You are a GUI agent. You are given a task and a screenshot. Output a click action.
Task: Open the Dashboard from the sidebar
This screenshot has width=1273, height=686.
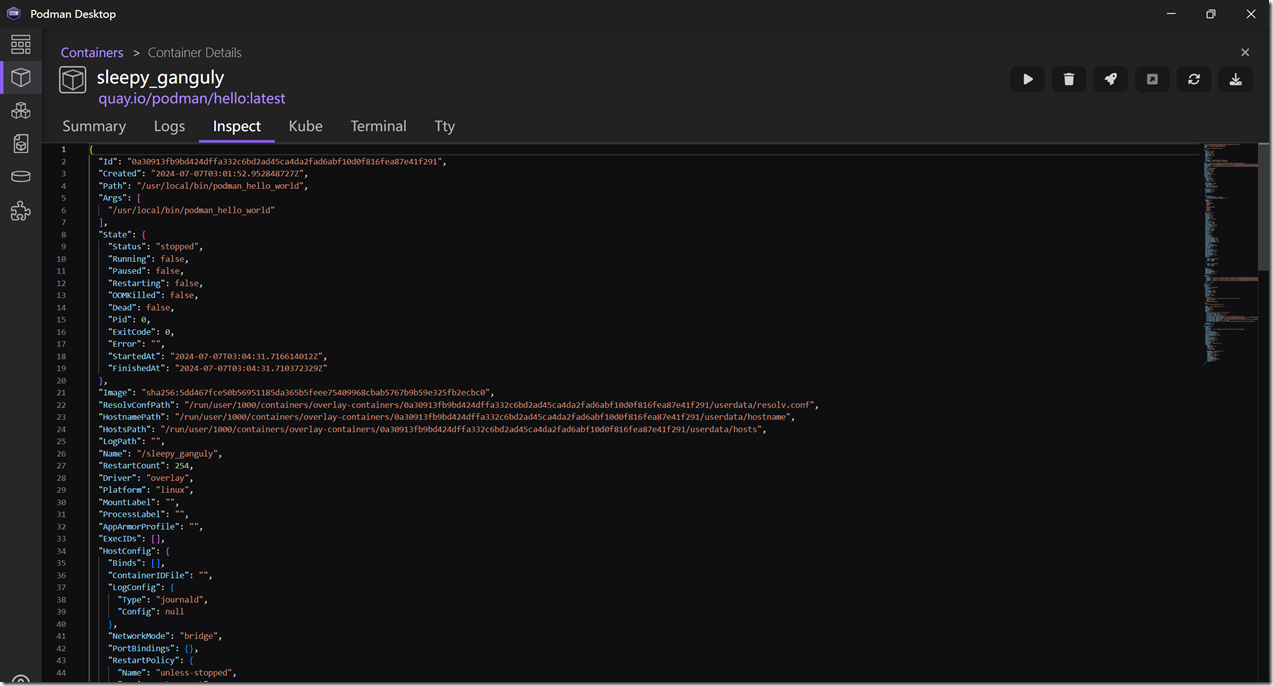[21, 44]
